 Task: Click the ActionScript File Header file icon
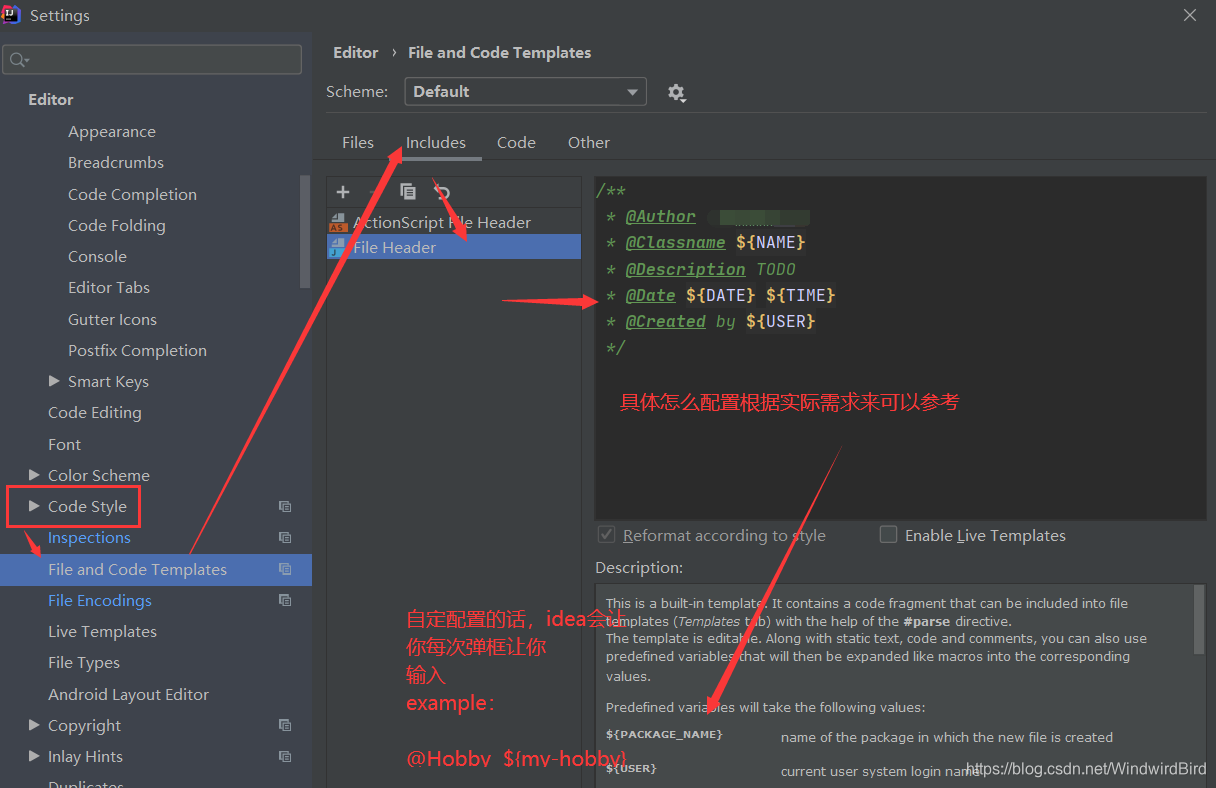(338, 222)
